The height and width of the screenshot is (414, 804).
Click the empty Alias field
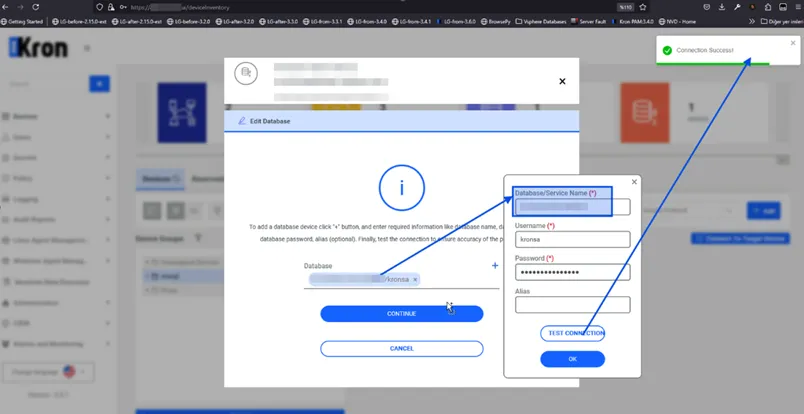[x=572, y=305]
